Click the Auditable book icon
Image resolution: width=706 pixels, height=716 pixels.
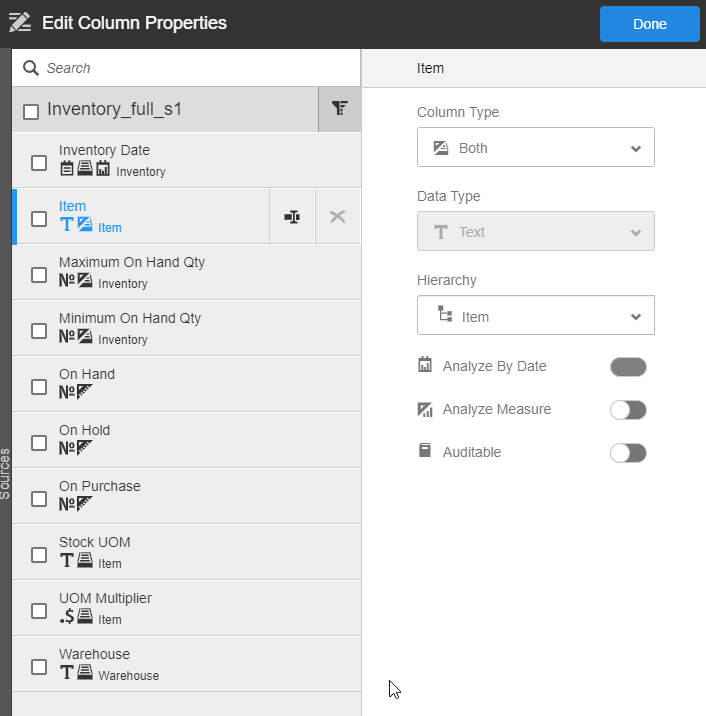pyautogui.click(x=425, y=452)
